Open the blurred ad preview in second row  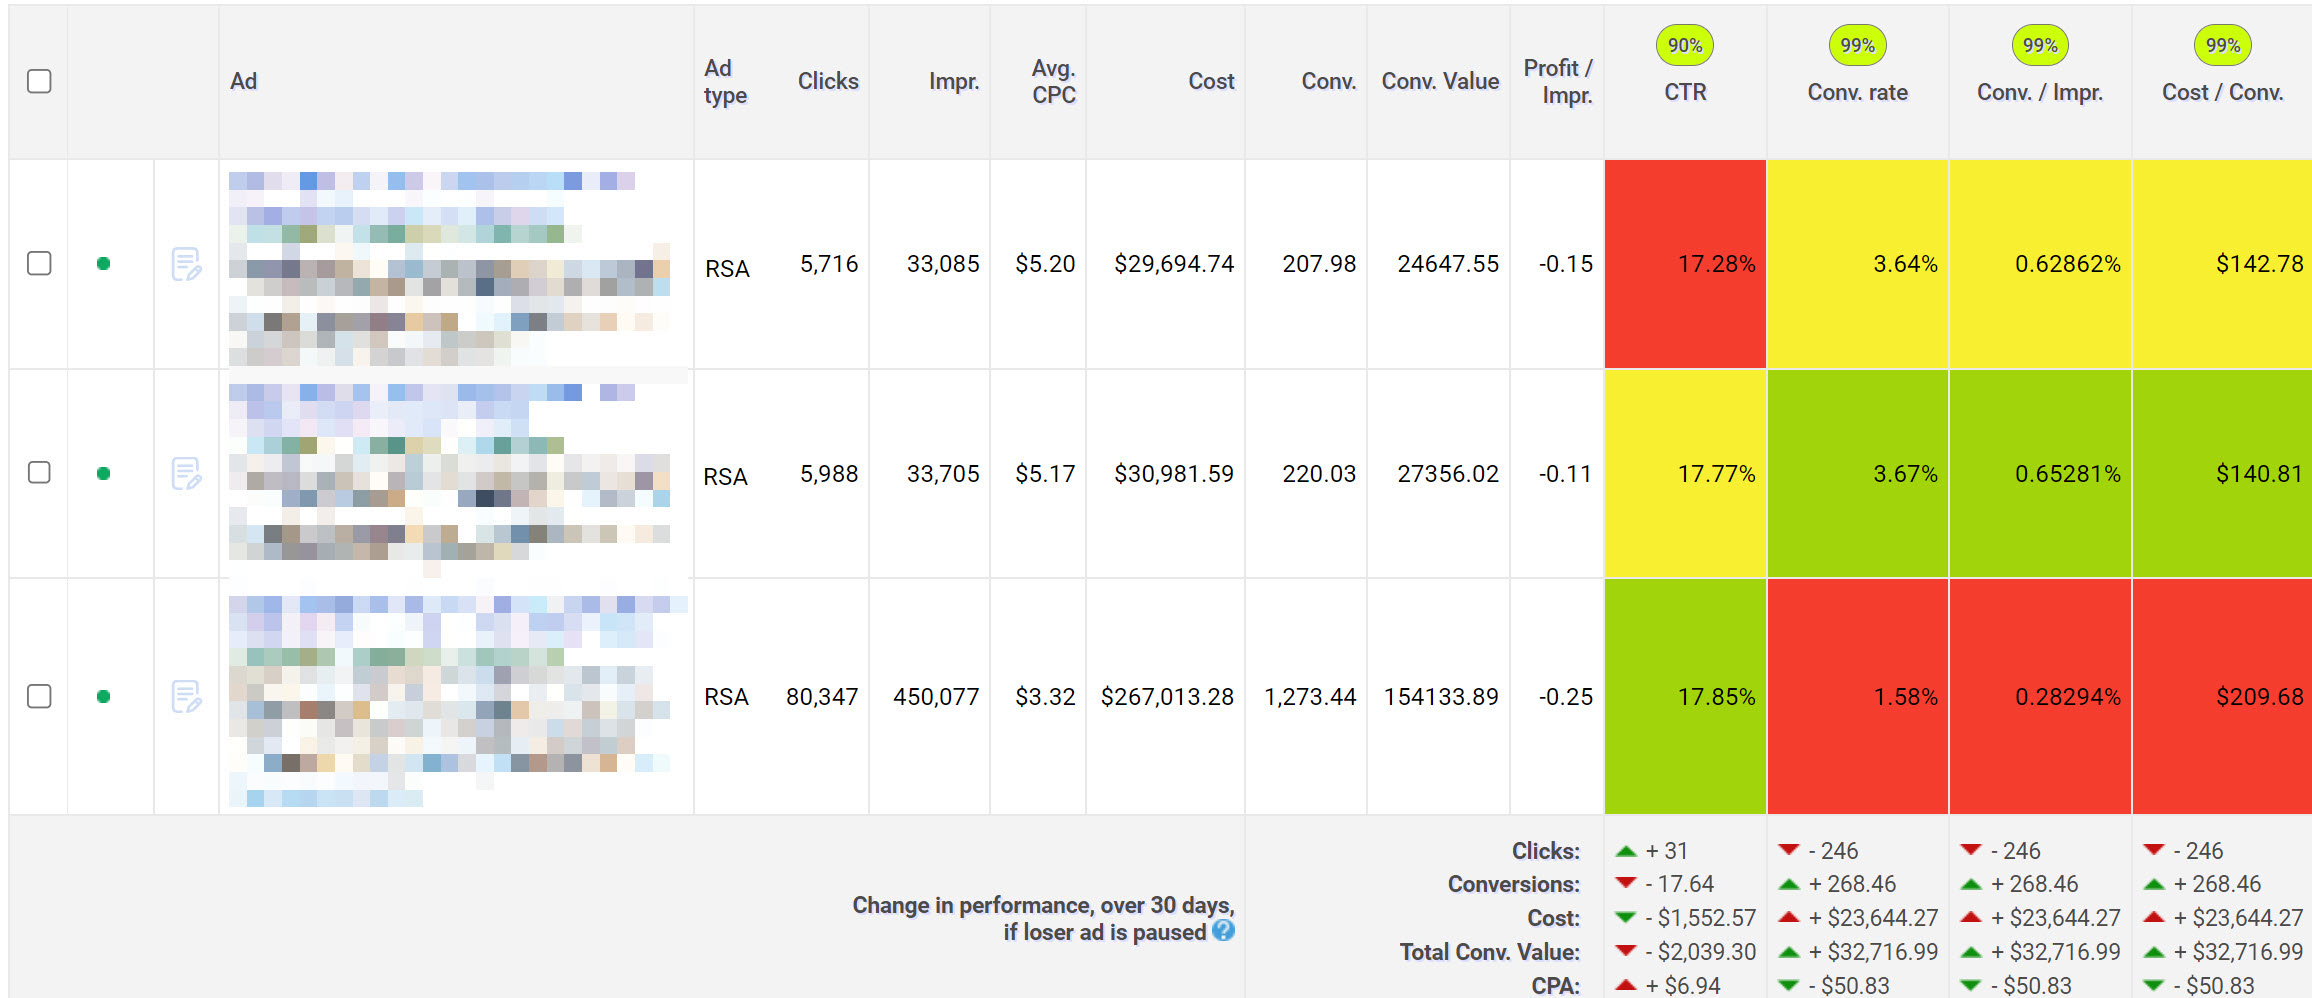450,473
